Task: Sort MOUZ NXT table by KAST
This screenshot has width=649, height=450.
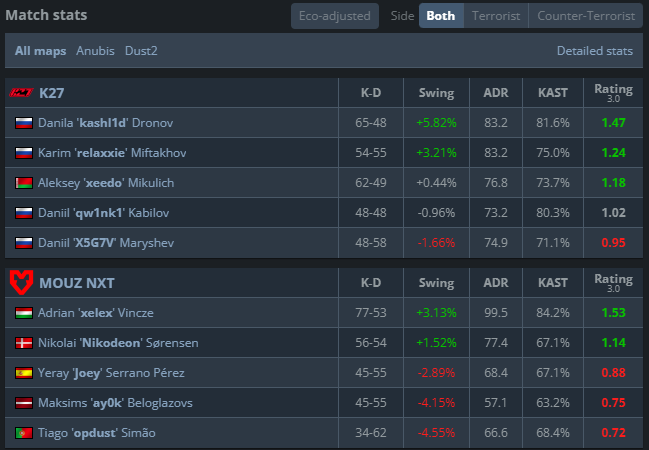Action: point(551,283)
